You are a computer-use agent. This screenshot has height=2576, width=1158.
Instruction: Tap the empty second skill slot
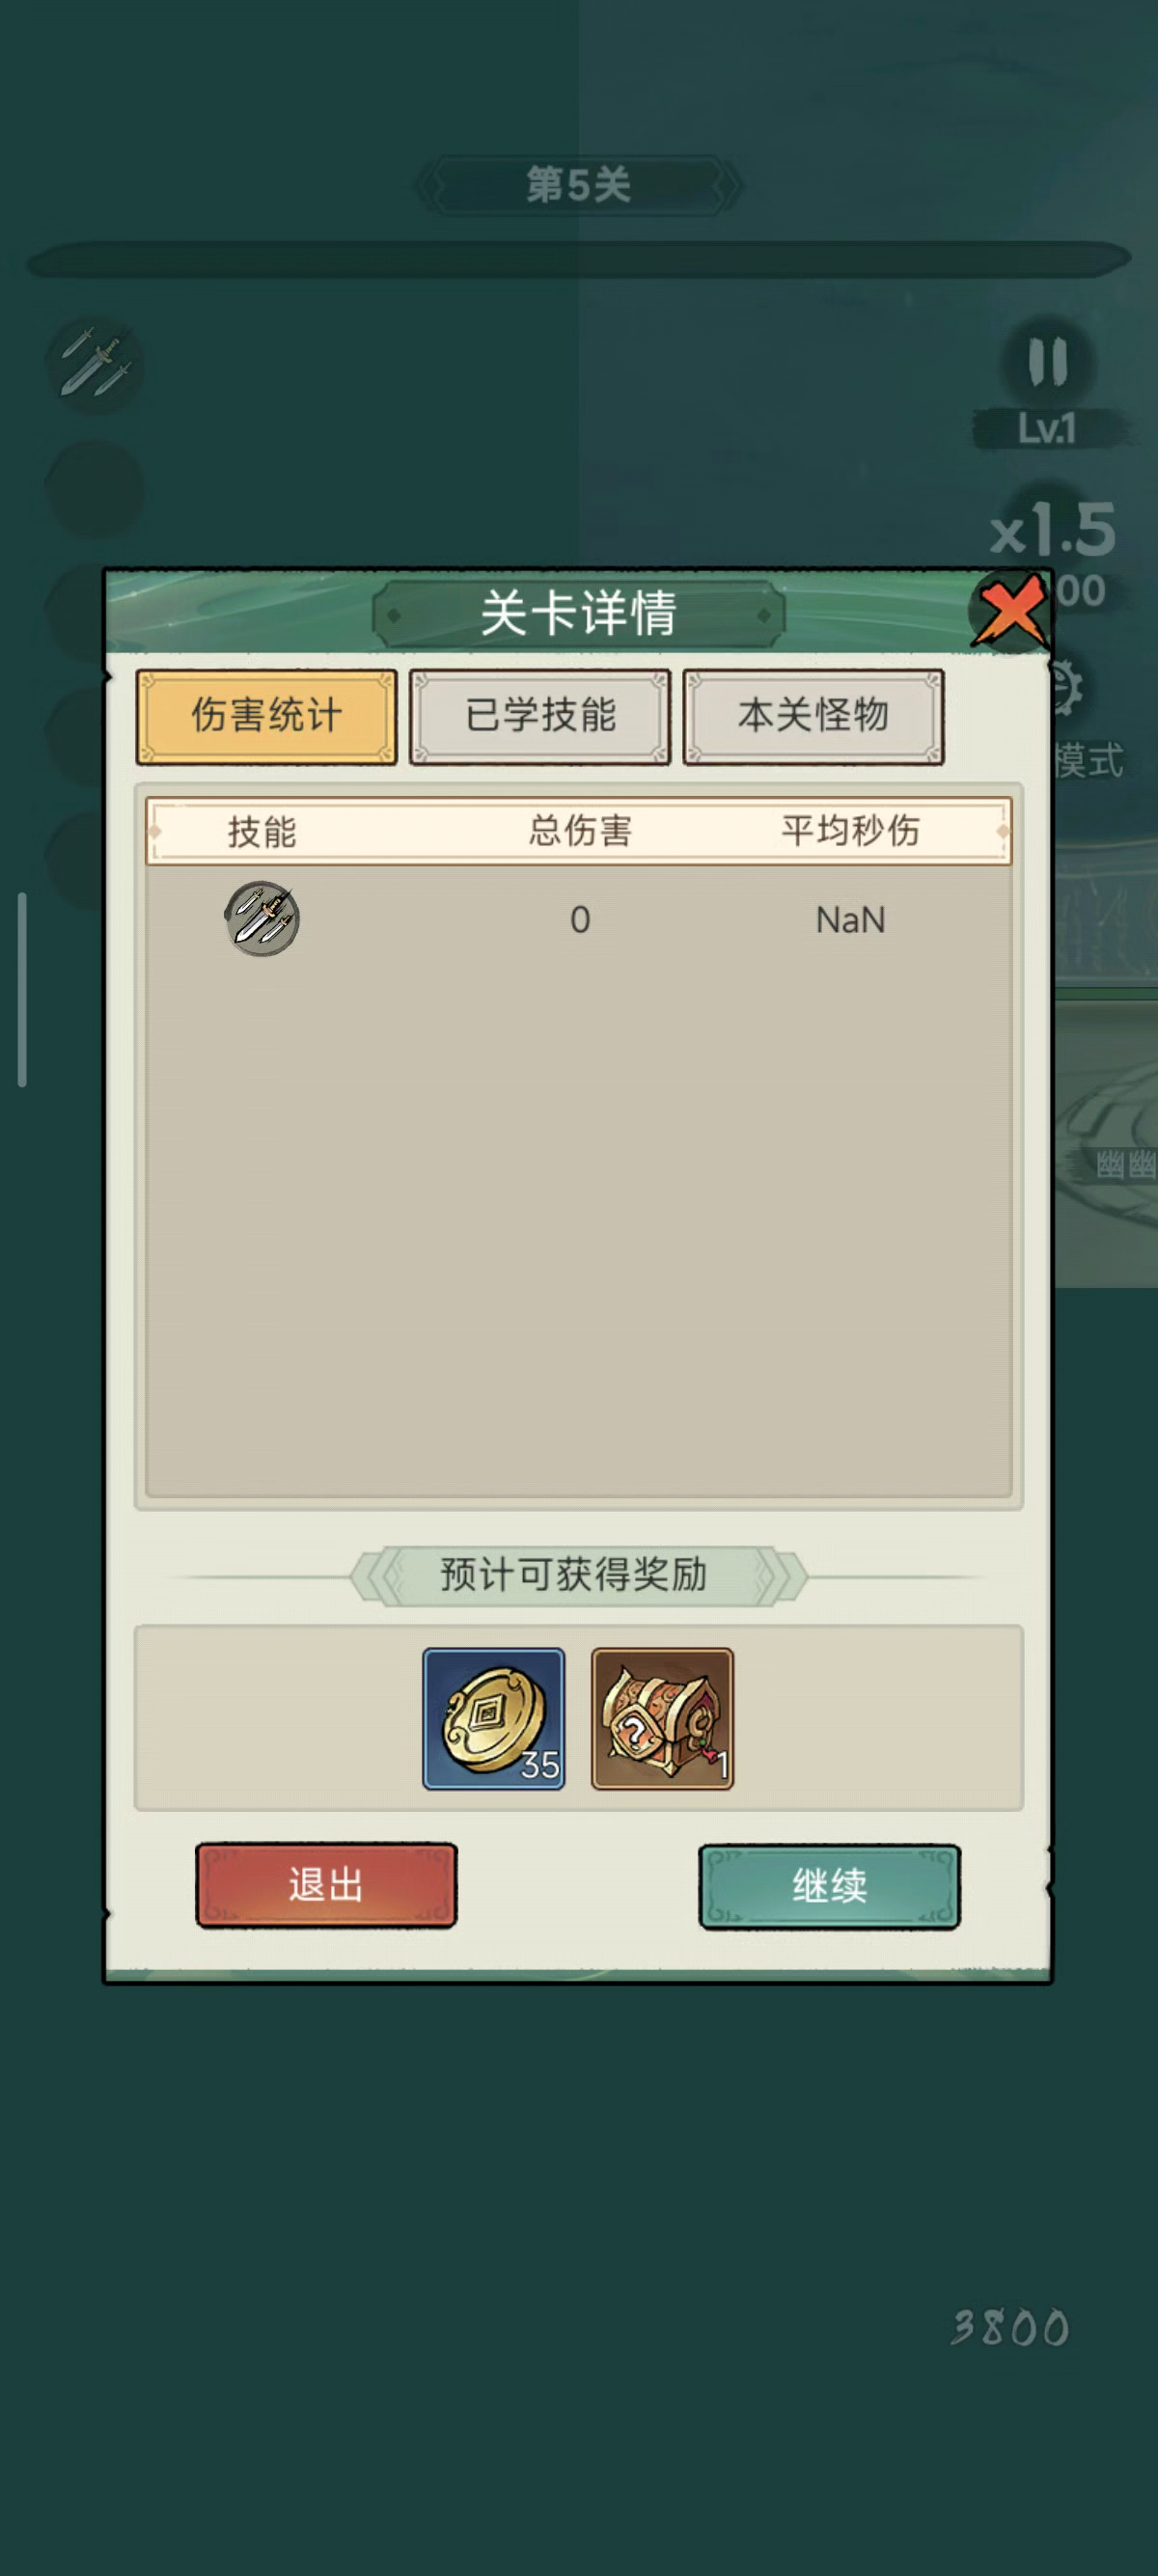pyautogui.click(x=95, y=491)
